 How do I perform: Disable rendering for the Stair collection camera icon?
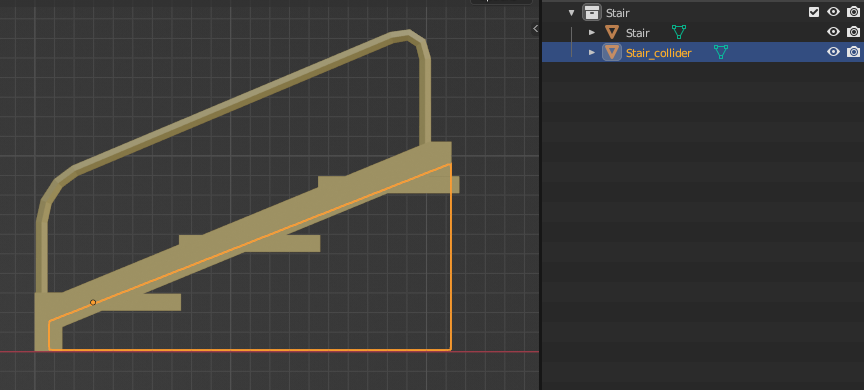point(854,12)
